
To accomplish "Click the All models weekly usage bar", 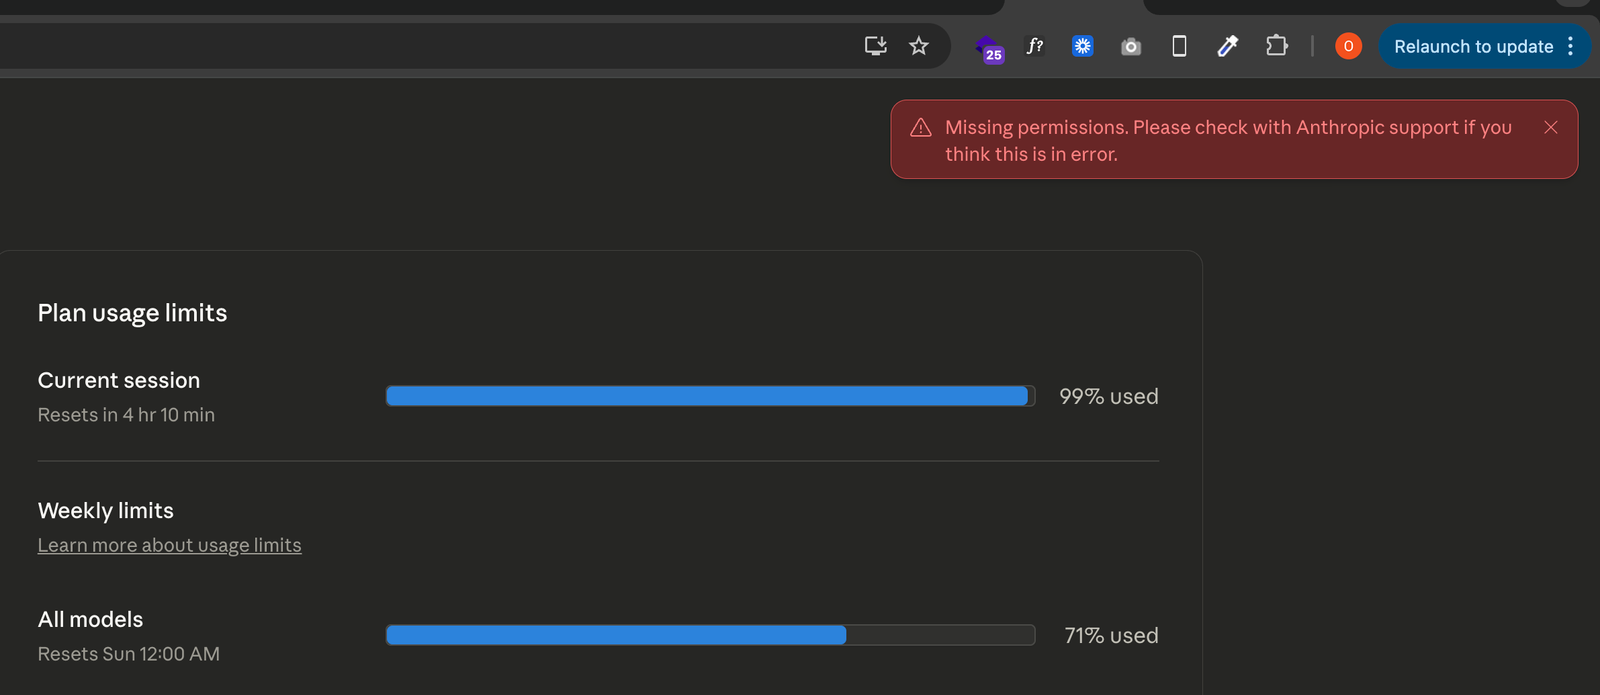I will 710,635.
